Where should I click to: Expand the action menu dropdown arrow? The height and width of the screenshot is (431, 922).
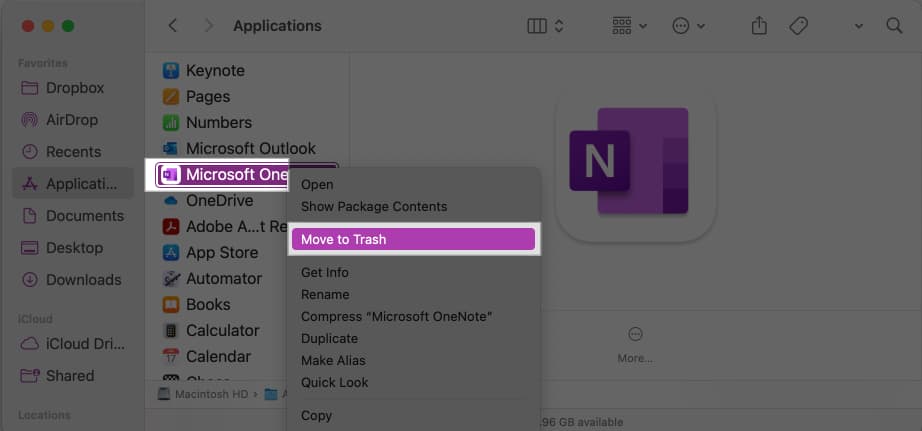pyautogui.click(x=701, y=26)
